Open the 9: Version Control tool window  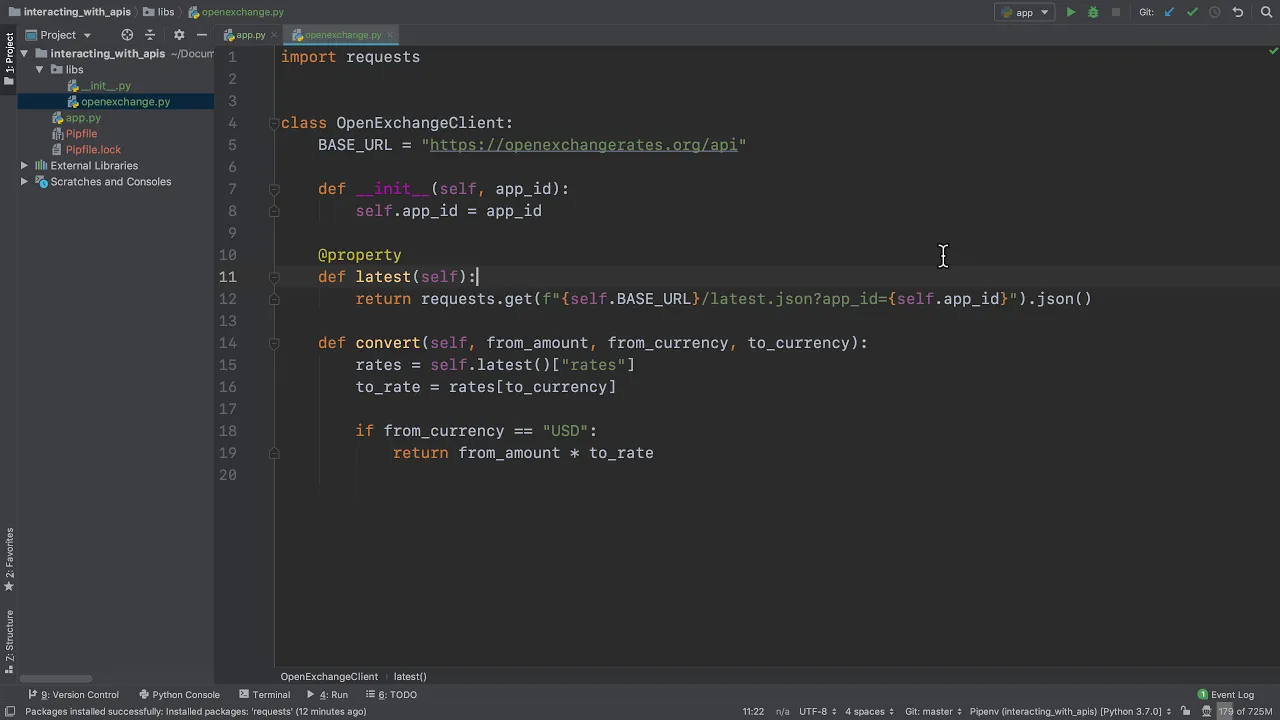click(74, 694)
